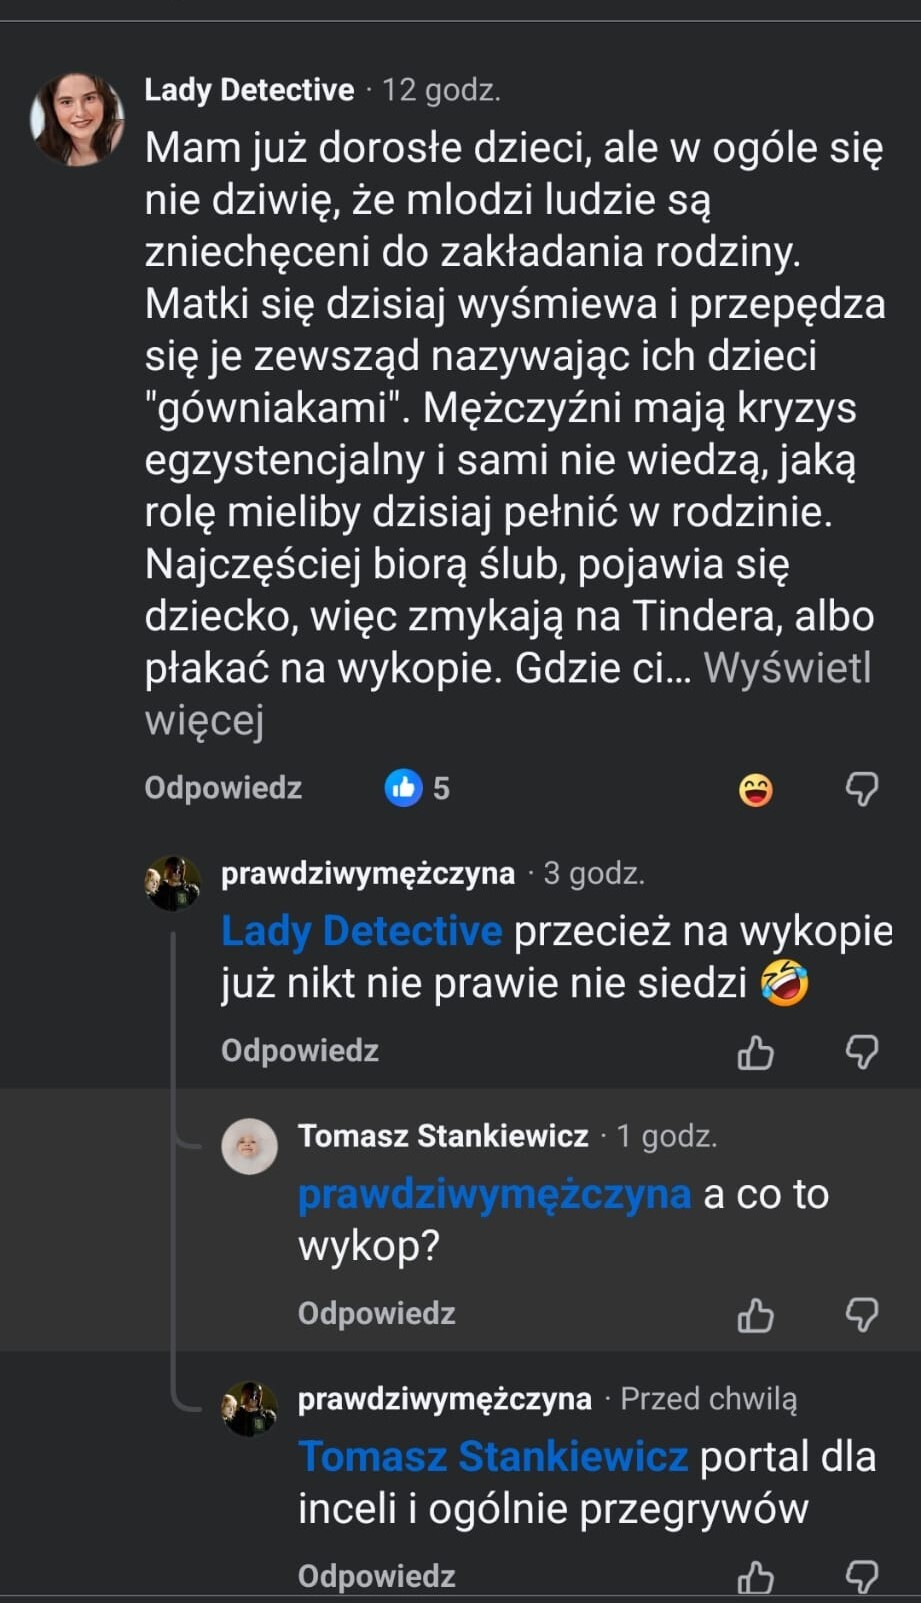Open Tomasz Stankiewicz's avatar
The width and height of the screenshot is (921, 1603).
249,1146
